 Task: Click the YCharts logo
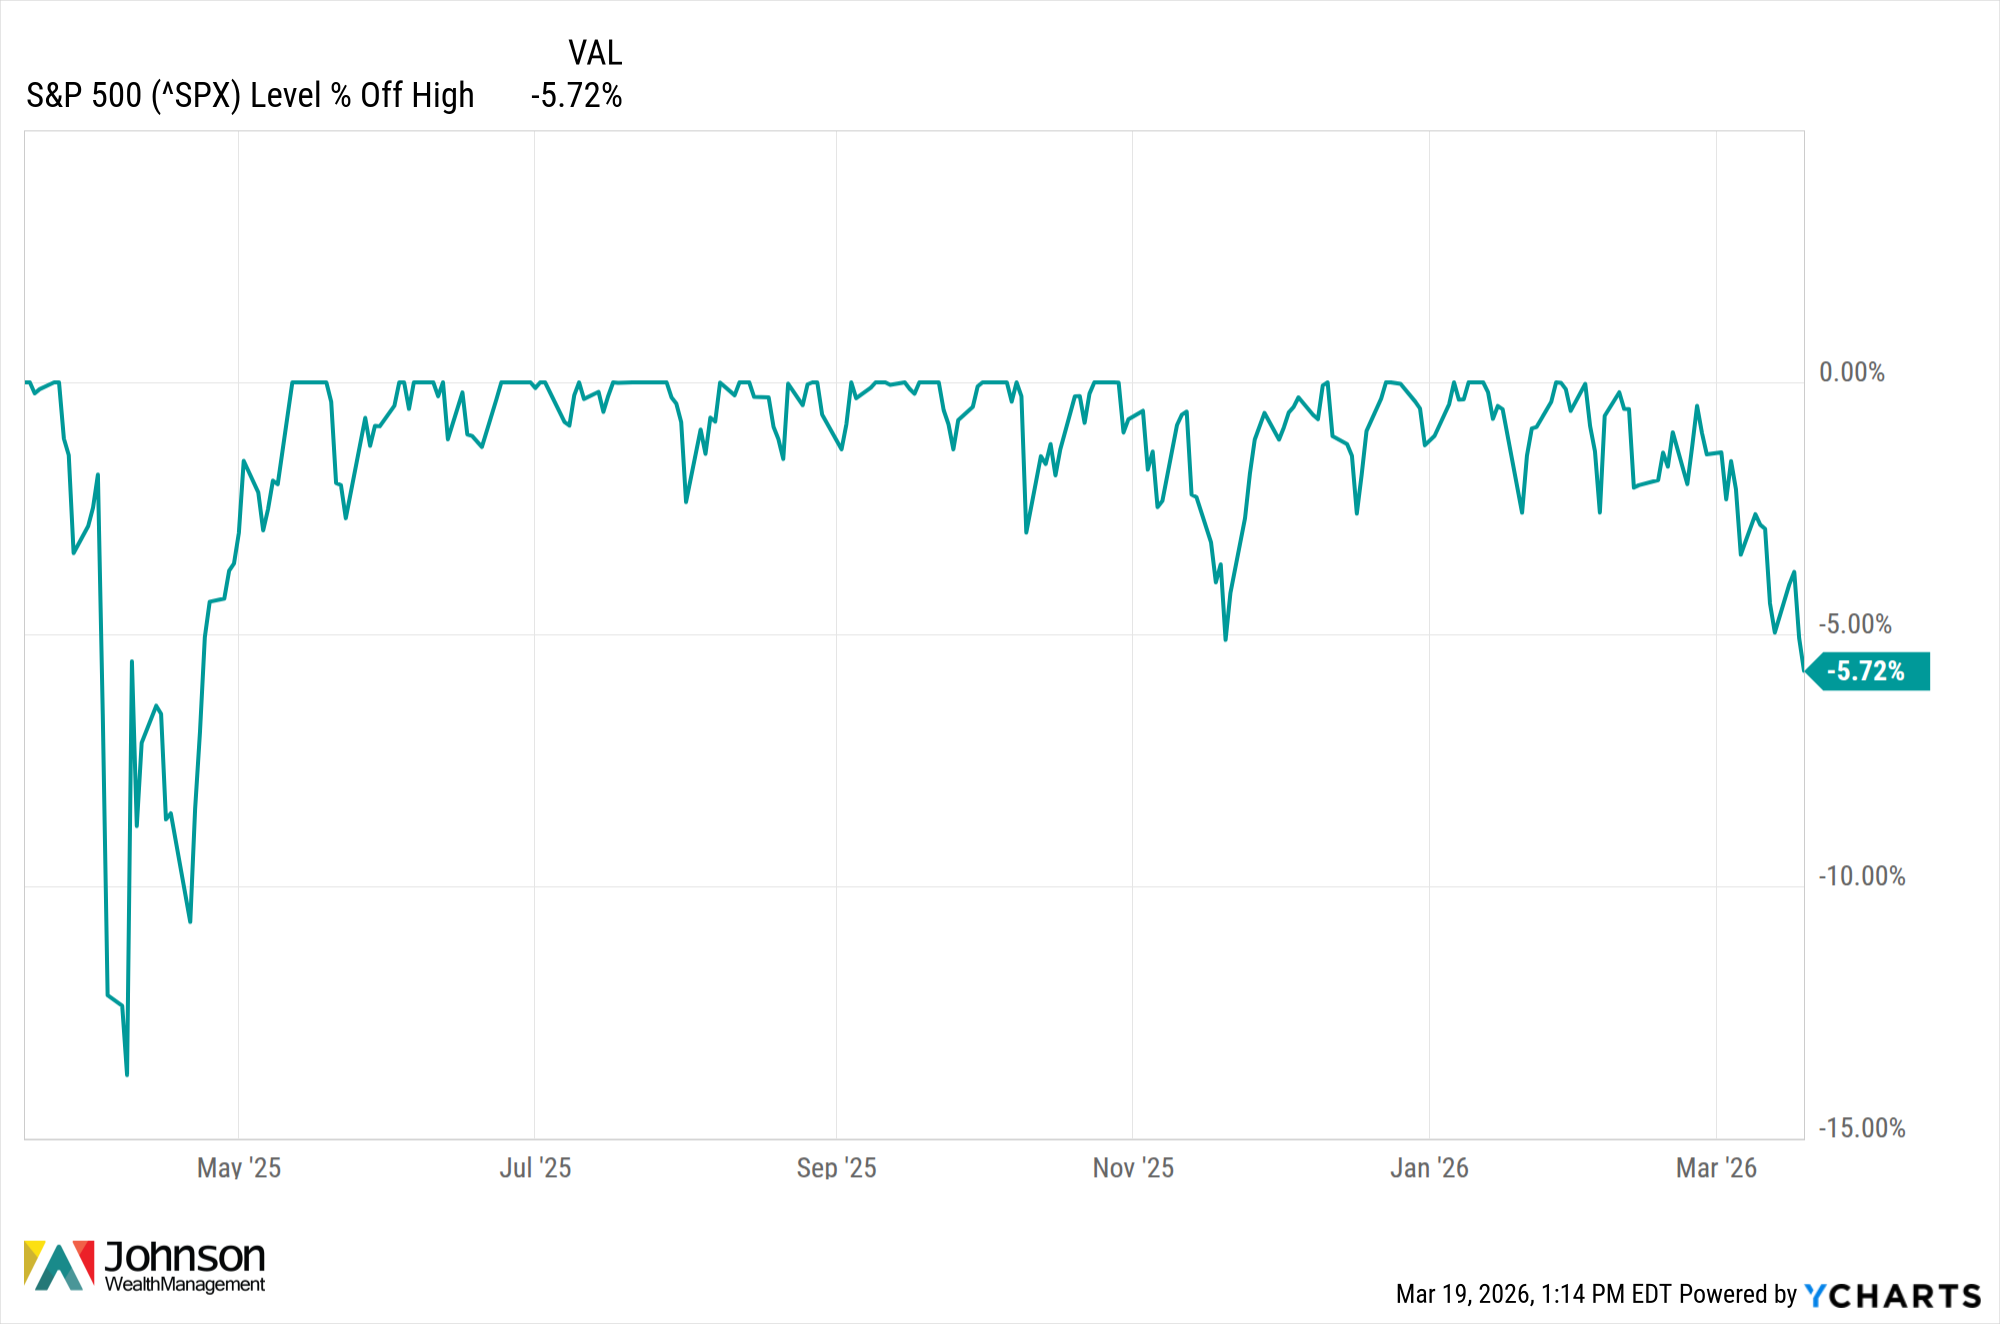(x=1892, y=1296)
